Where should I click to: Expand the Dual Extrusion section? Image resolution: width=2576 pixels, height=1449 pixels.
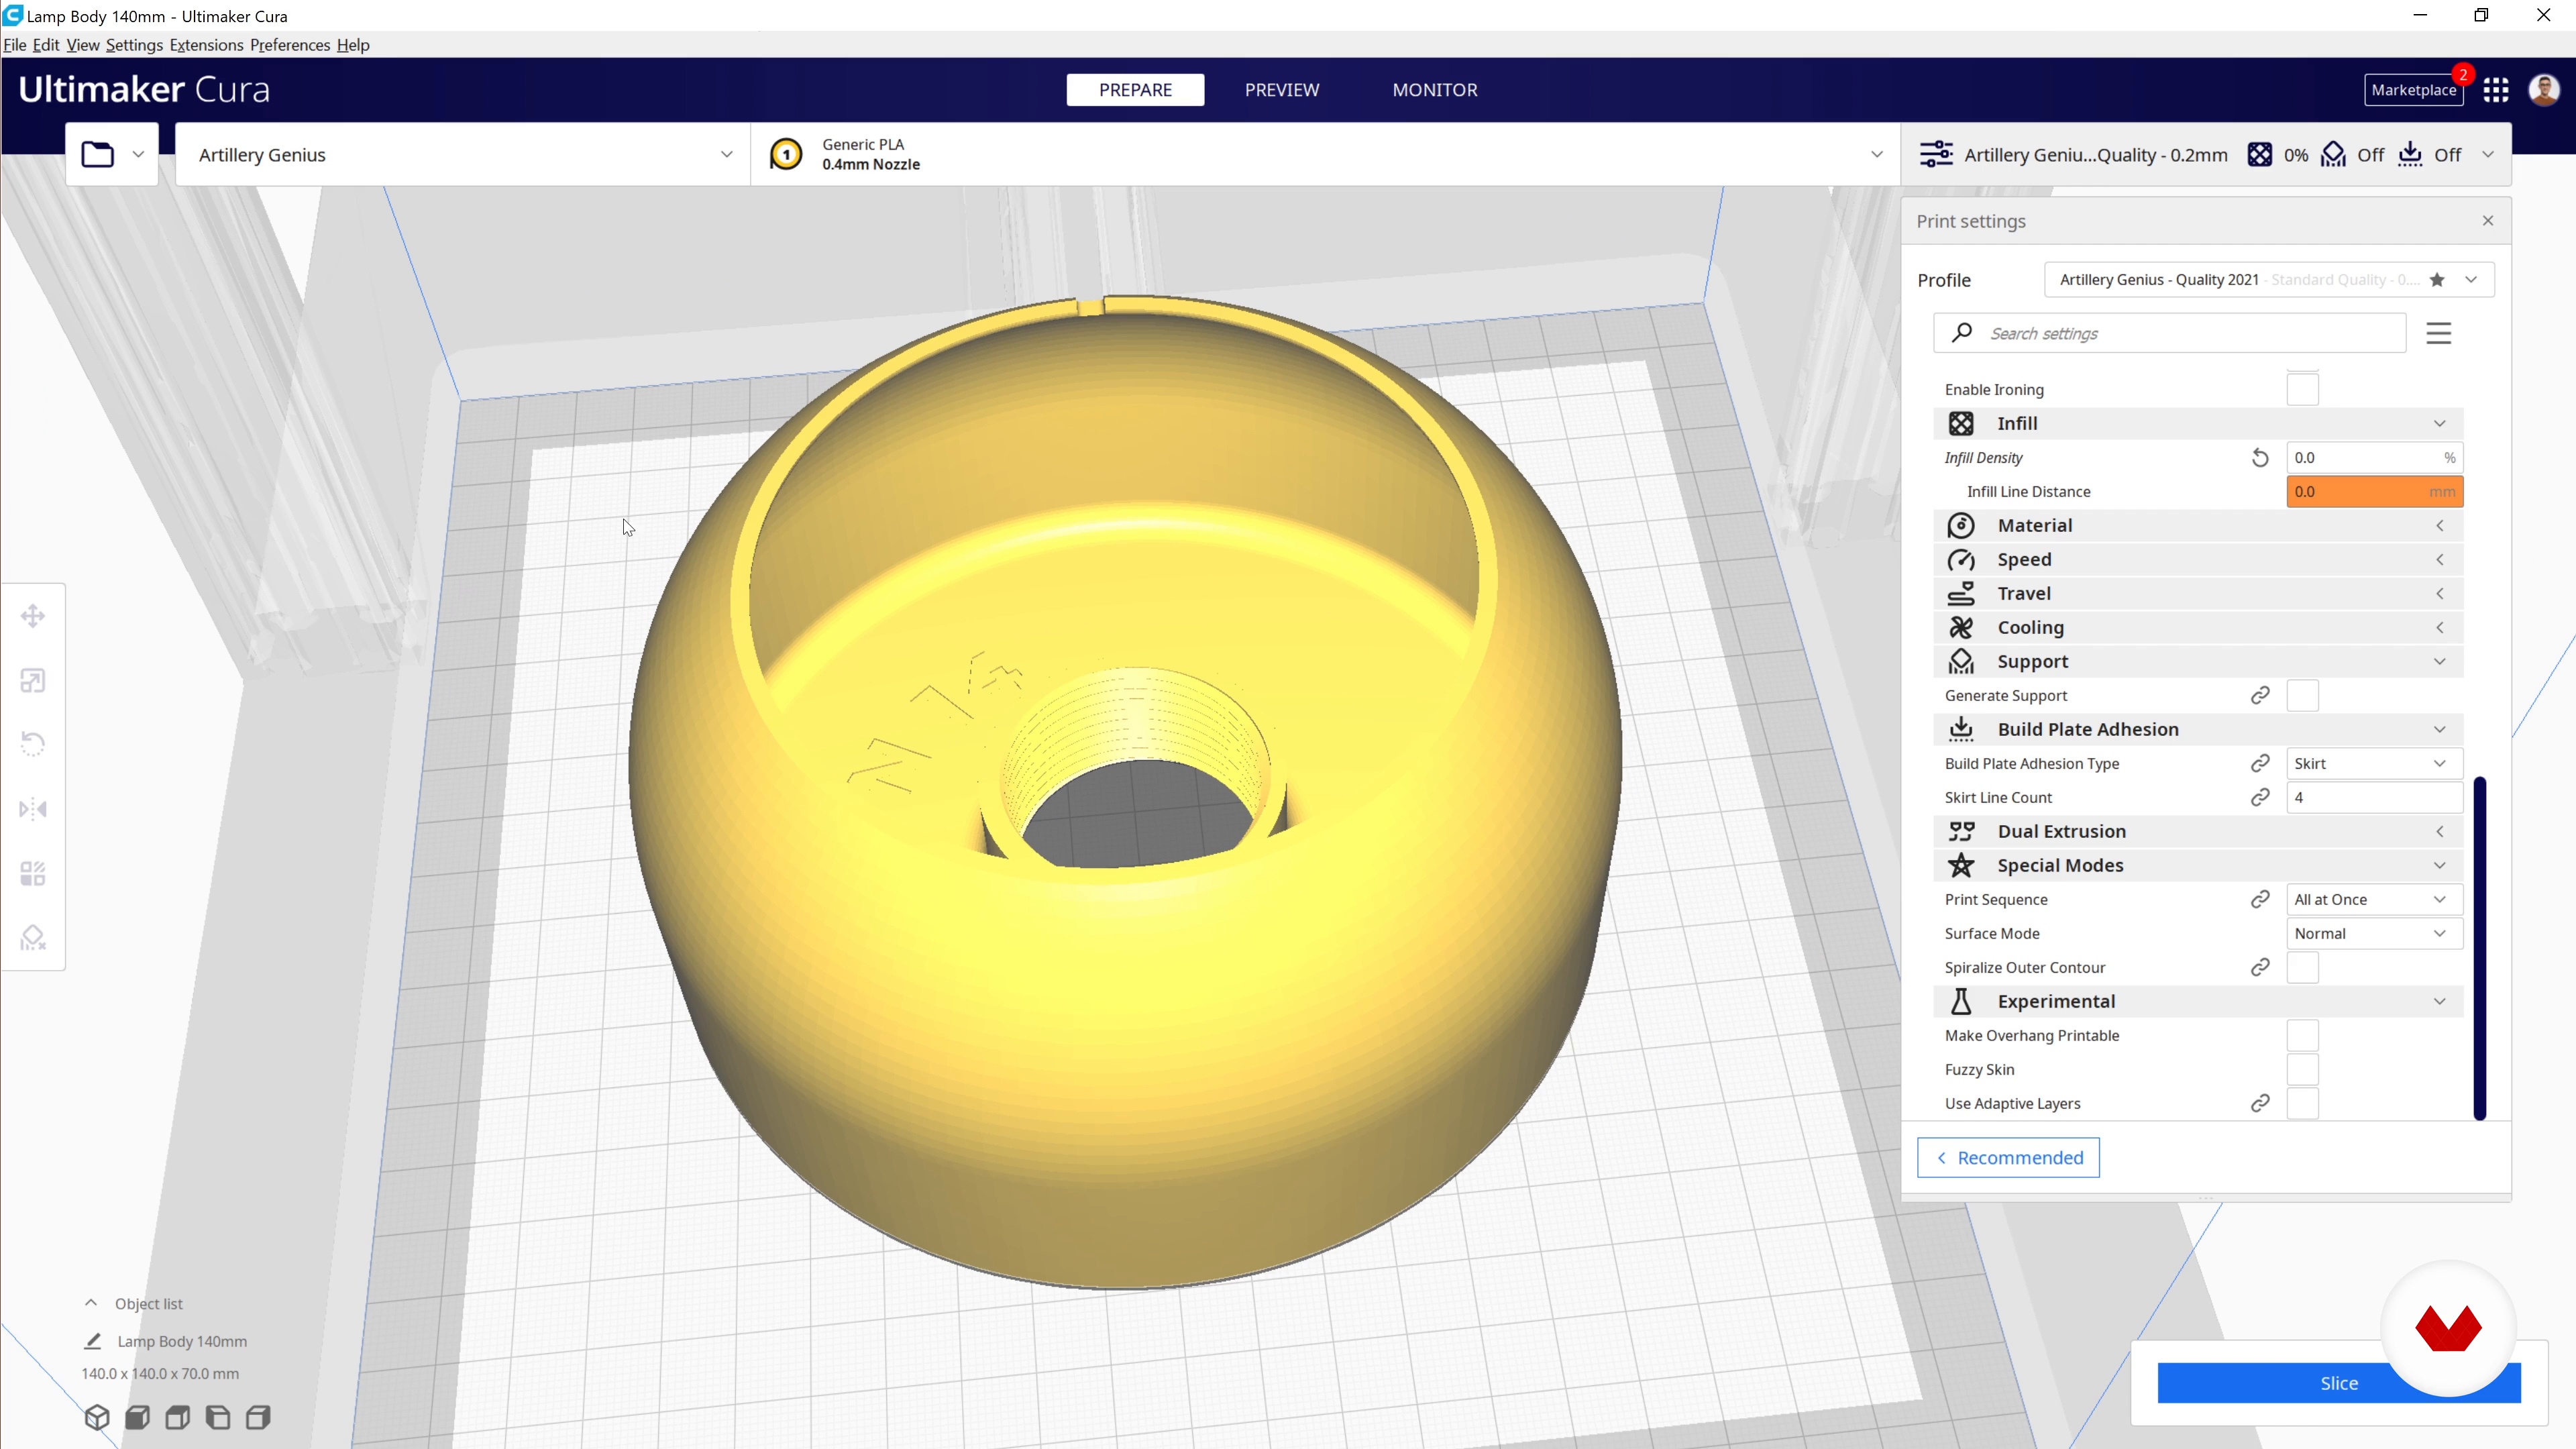coord(2198,832)
